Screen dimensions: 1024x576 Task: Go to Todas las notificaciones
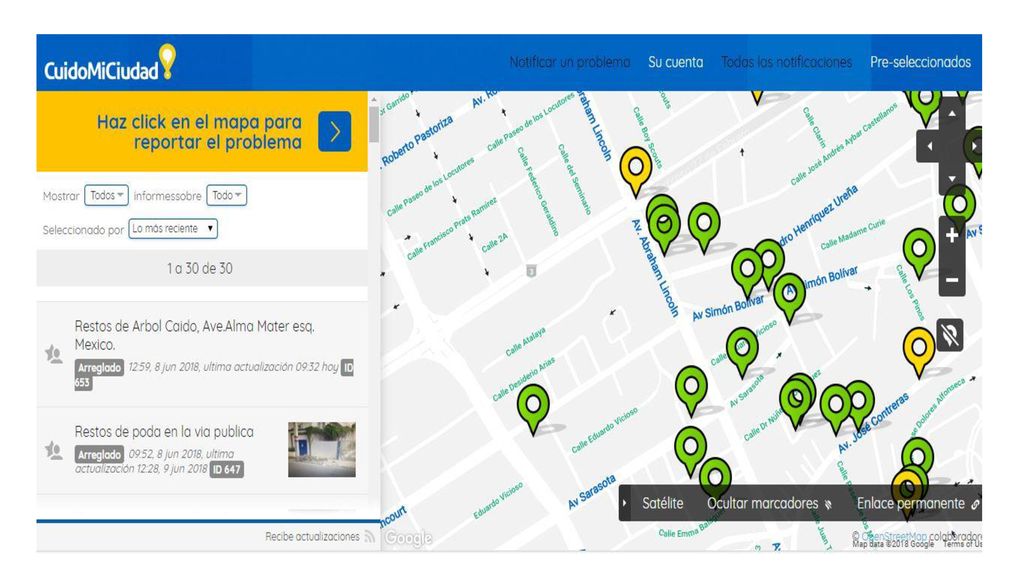tap(786, 62)
